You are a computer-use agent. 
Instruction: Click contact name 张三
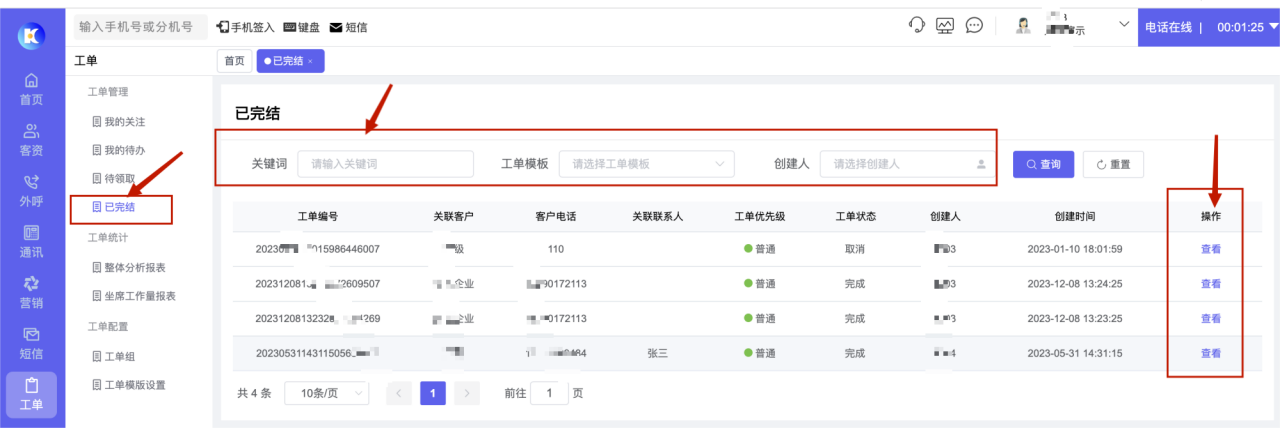click(658, 354)
